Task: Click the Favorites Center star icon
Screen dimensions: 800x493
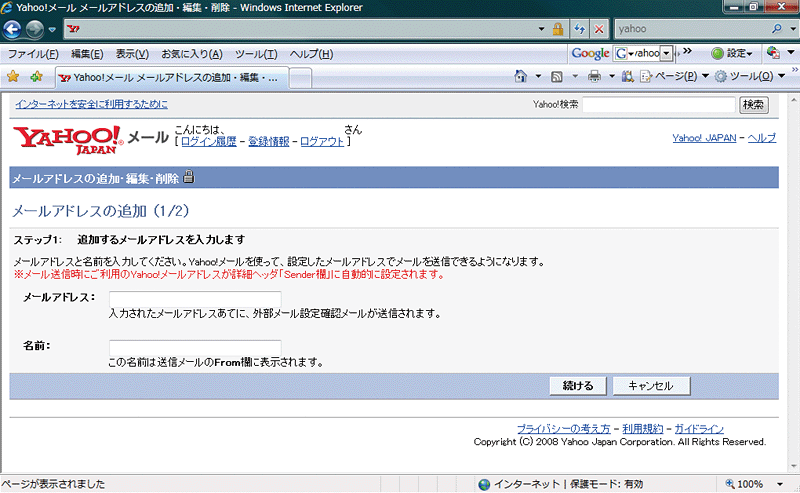Action: (x=13, y=77)
